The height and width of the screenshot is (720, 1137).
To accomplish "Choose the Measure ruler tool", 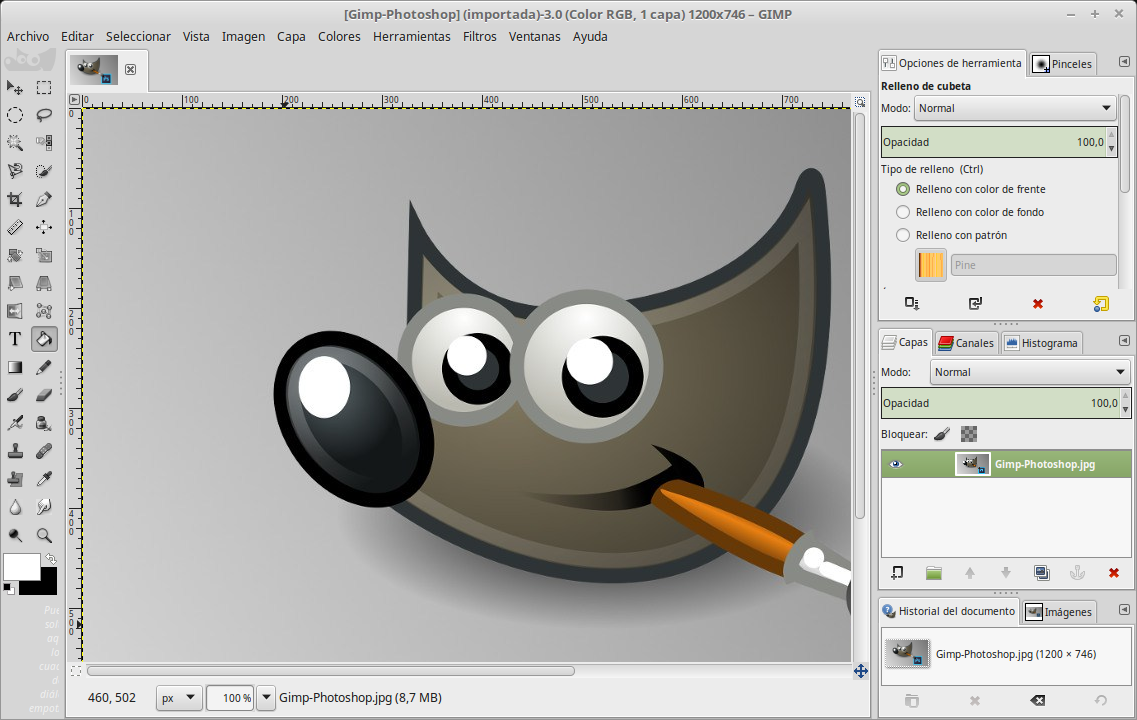I will (15, 227).
